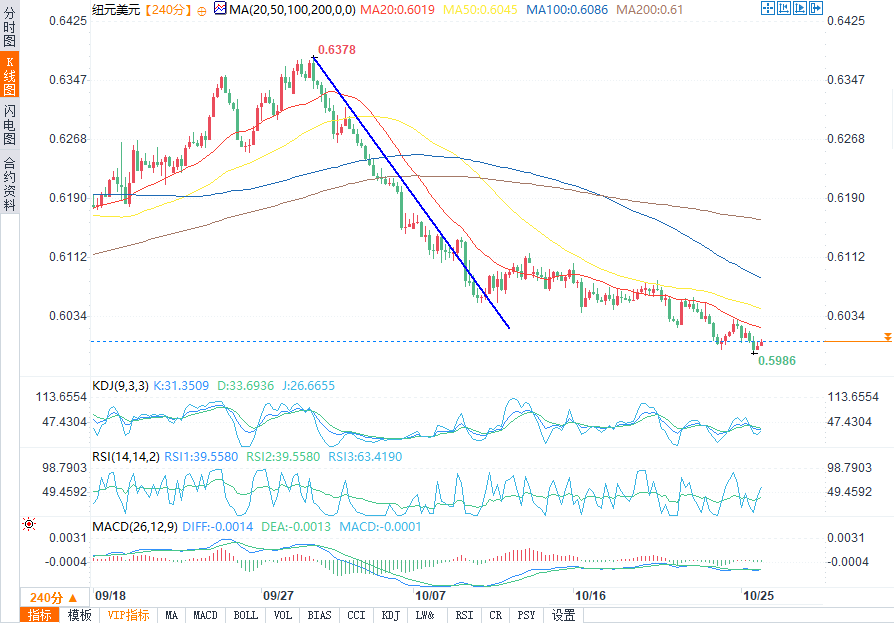Open the VIP指标 tab
Viewport: 894px width, 623px height.
(128, 615)
